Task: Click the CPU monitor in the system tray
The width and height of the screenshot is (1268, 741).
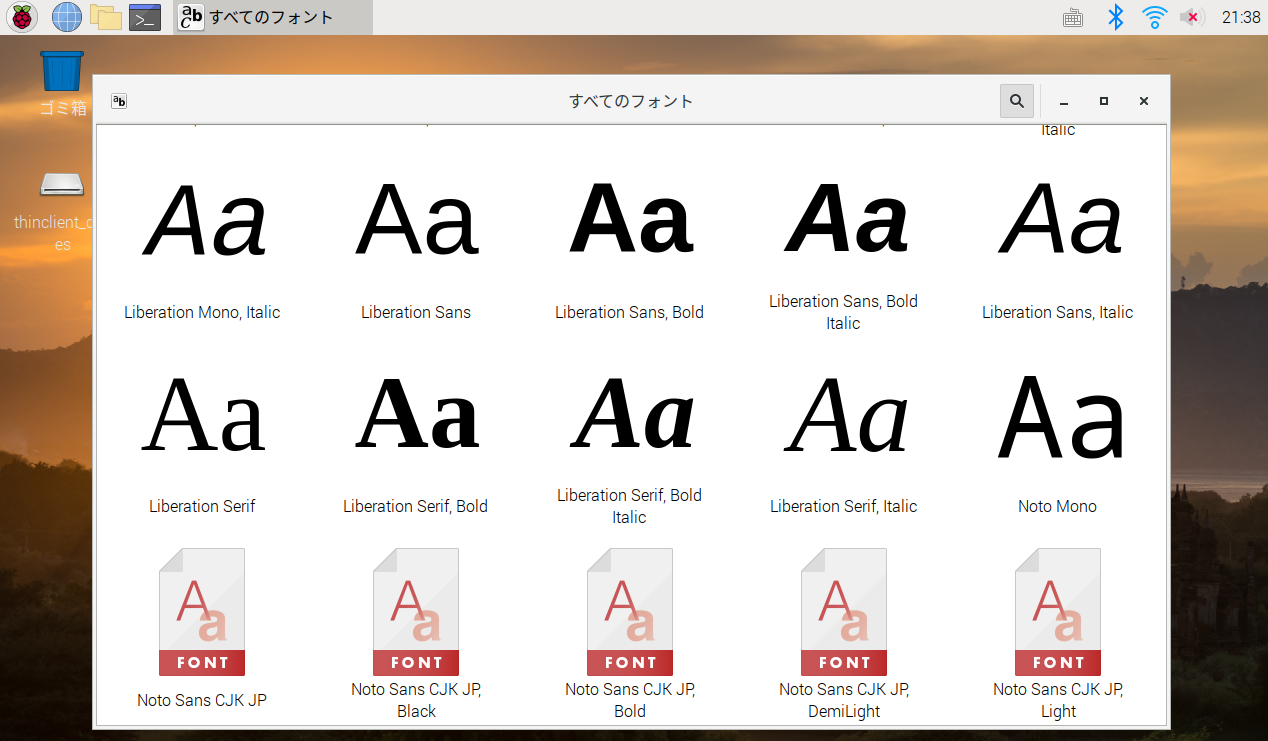Action: coord(1073,17)
